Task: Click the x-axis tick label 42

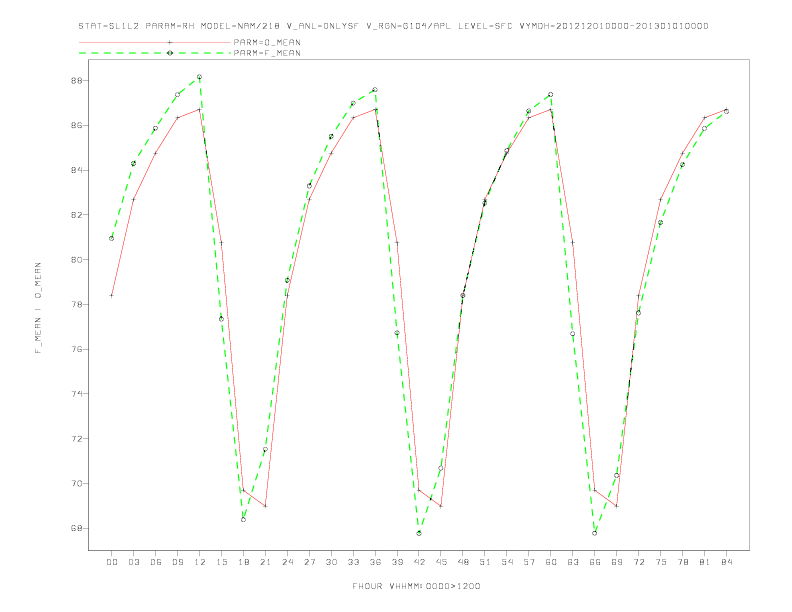Action: [x=419, y=562]
